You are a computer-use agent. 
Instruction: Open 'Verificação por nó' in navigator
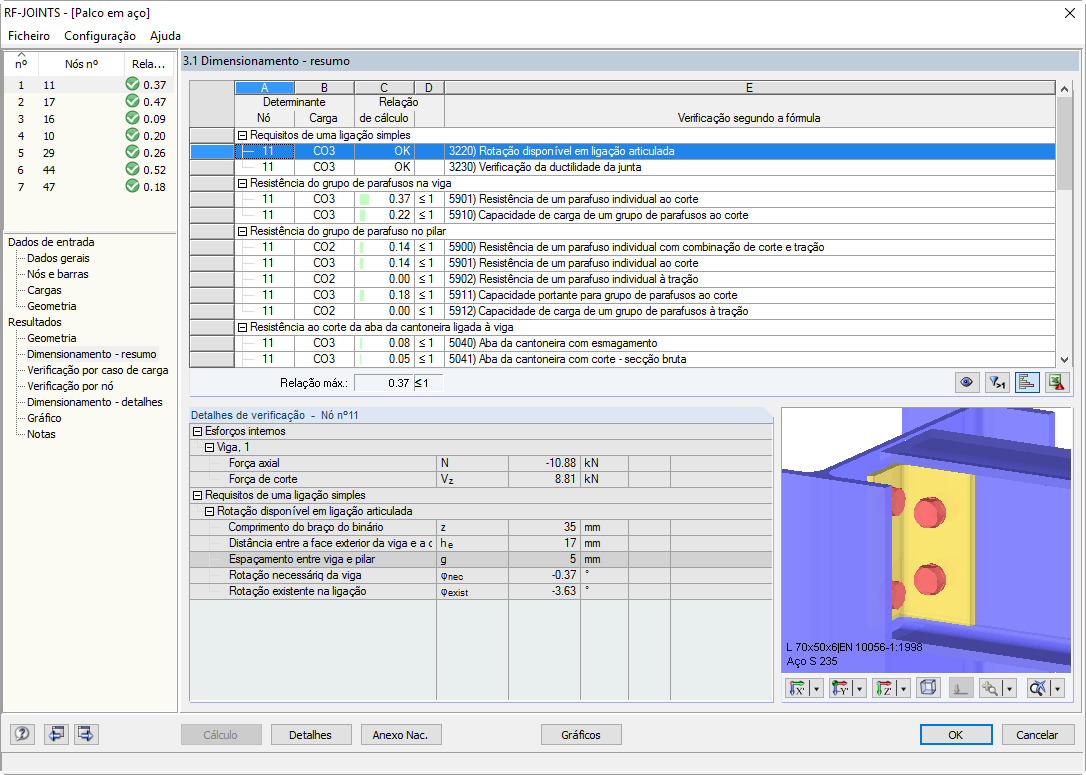pos(70,386)
